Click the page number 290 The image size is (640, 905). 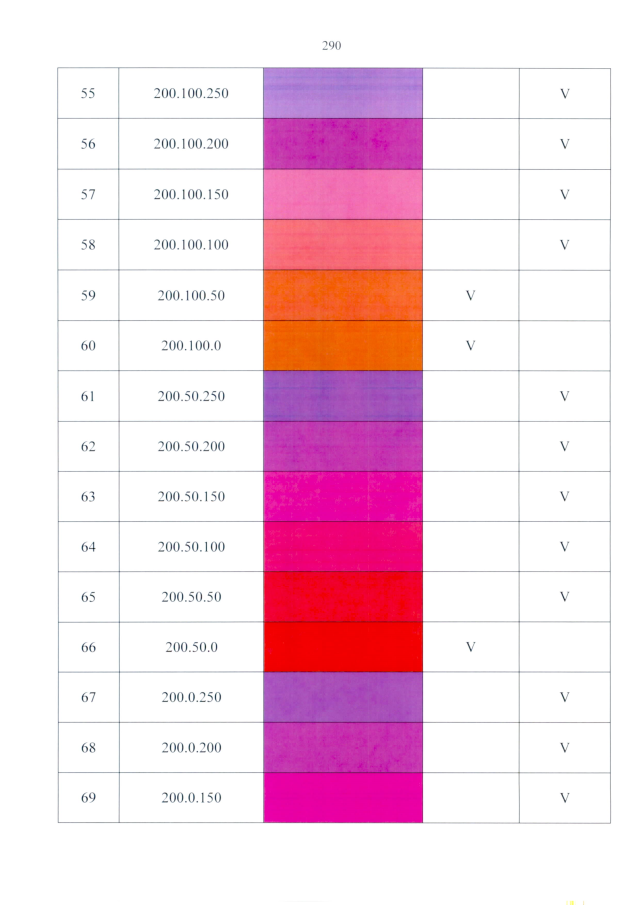(x=332, y=45)
